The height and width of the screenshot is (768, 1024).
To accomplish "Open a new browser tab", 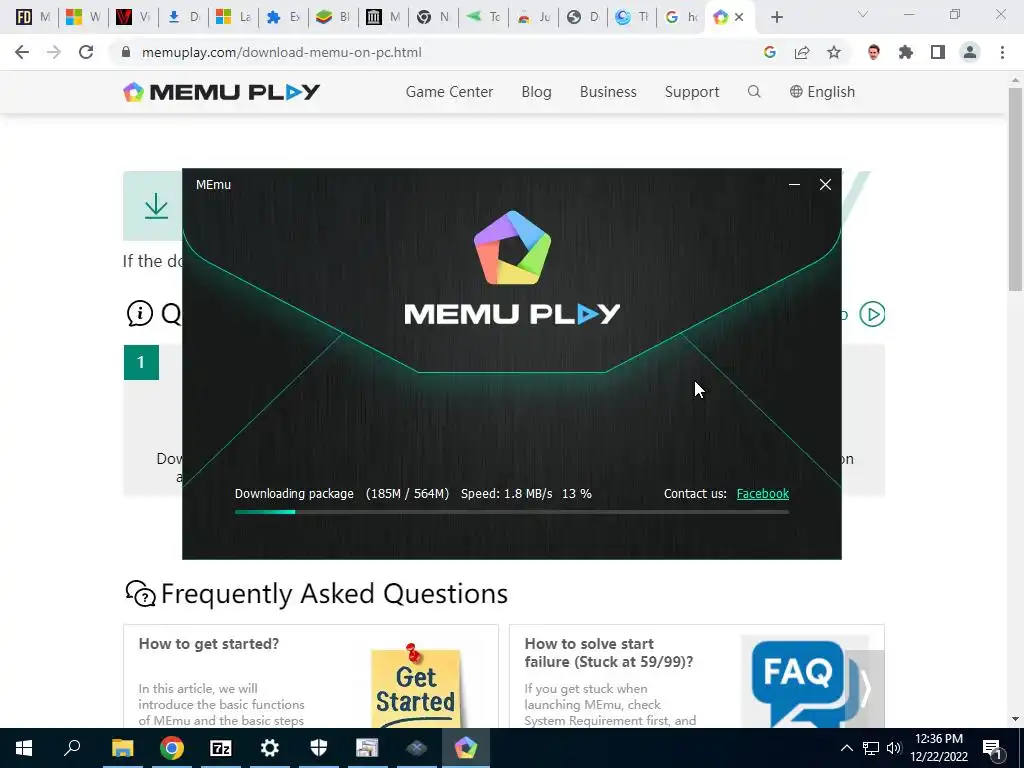I will pos(776,18).
